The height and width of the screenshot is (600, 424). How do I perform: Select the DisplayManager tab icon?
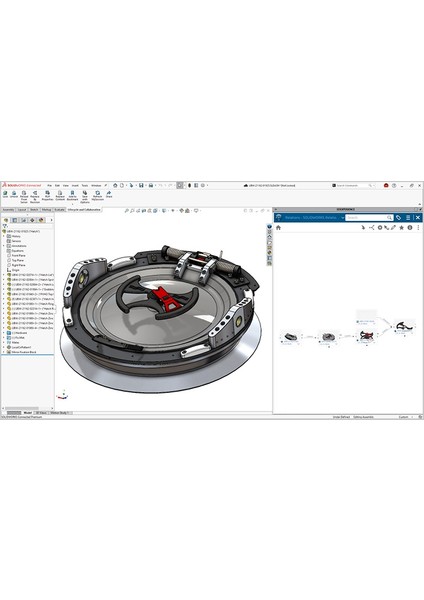(41, 220)
